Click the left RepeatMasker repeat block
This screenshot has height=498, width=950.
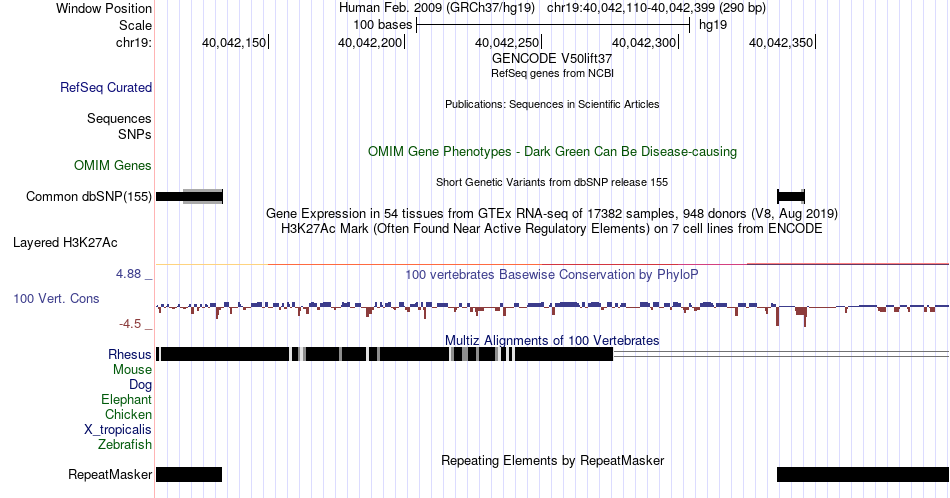pyautogui.click(x=189, y=474)
